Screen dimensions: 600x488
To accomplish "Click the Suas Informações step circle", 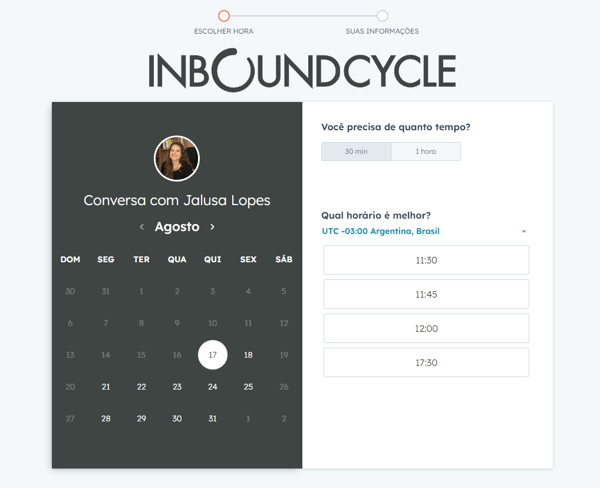I will click(382, 16).
